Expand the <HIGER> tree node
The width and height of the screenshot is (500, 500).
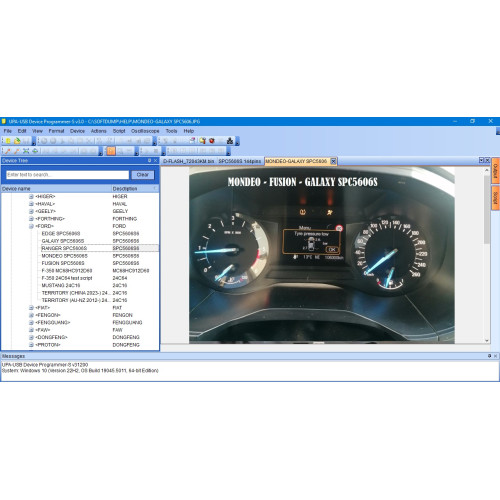(x=31, y=197)
